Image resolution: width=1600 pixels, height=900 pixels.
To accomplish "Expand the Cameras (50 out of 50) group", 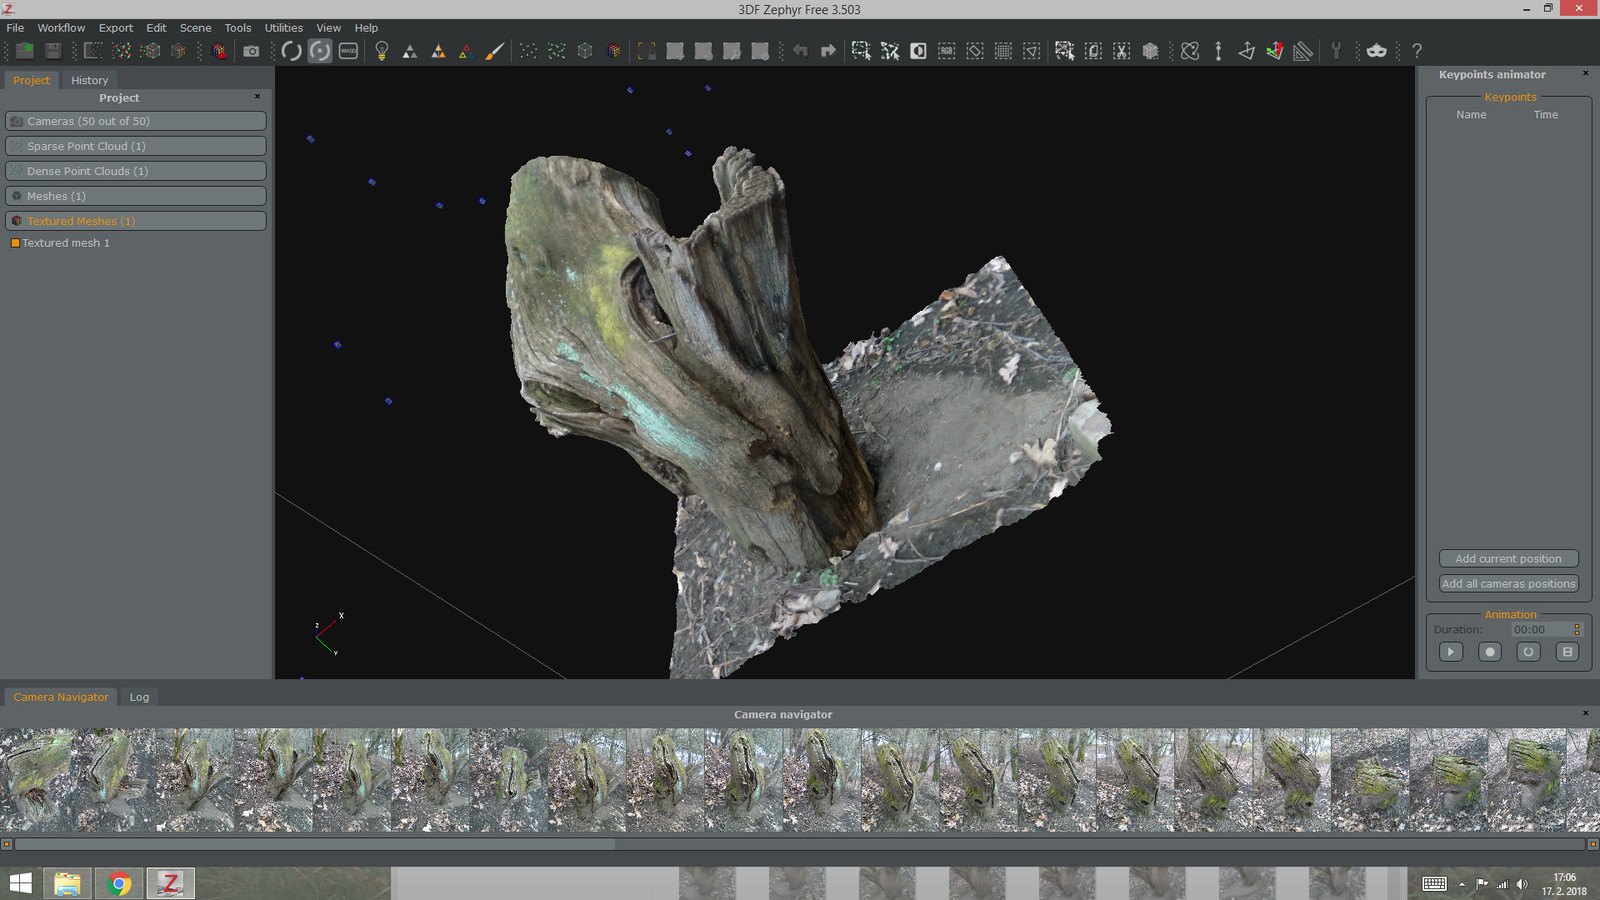I will [x=135, y=120].
